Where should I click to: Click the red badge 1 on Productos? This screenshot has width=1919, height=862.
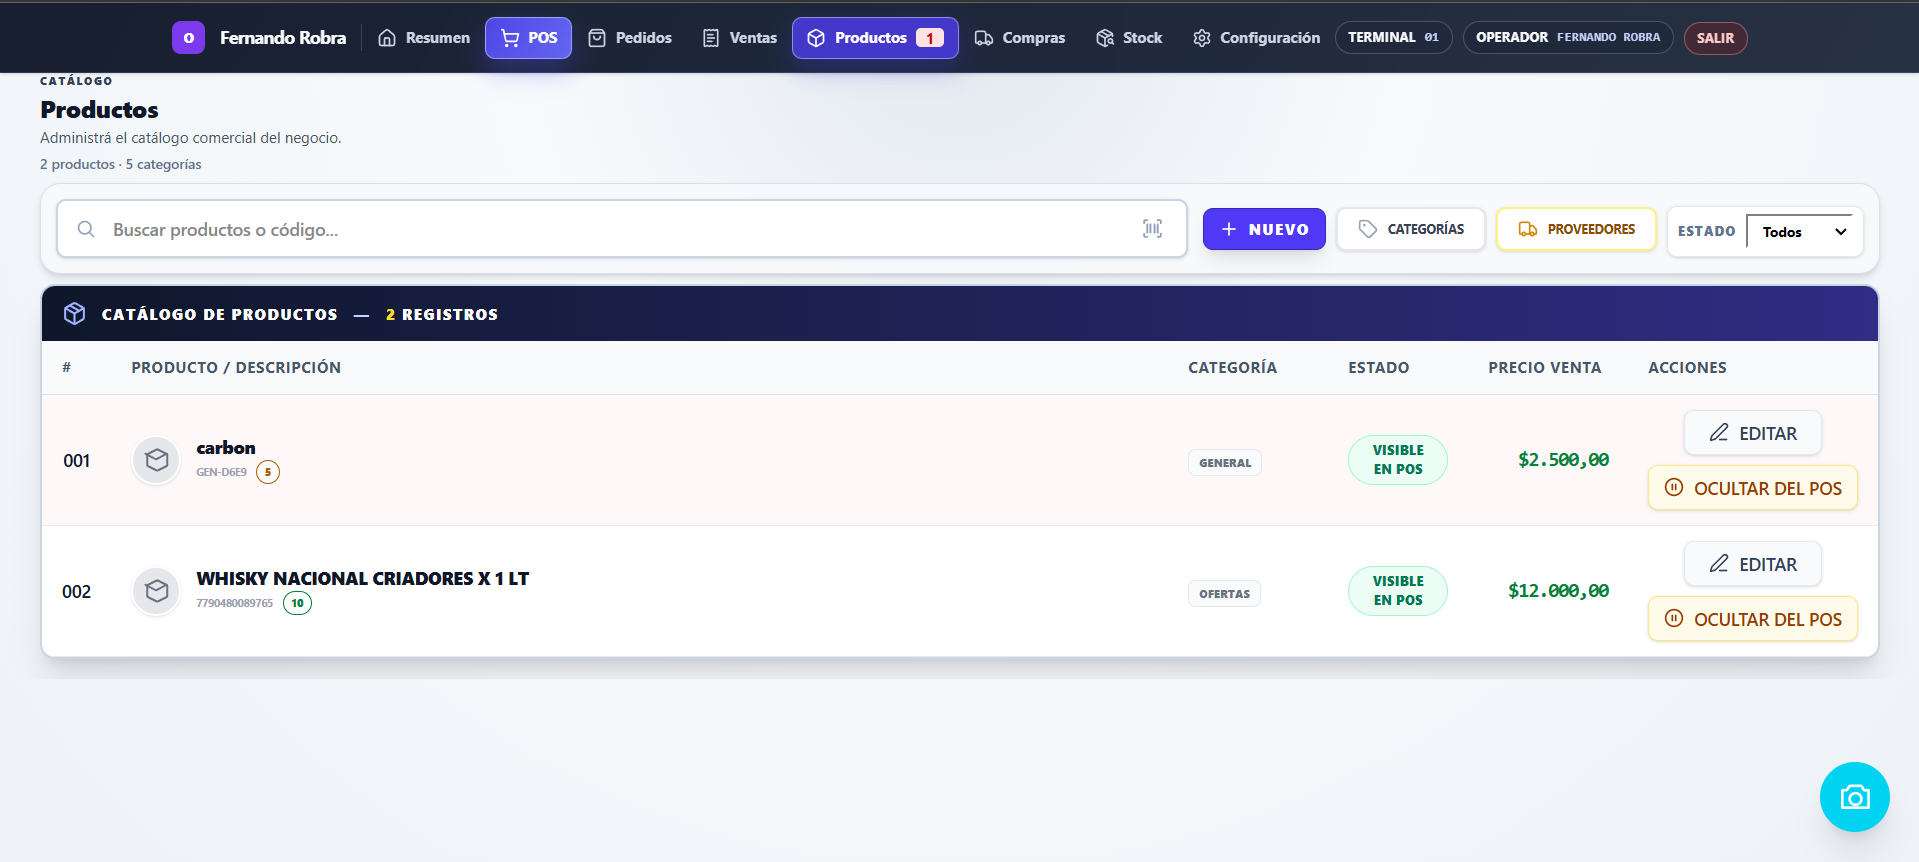click(x=930, y=38)
